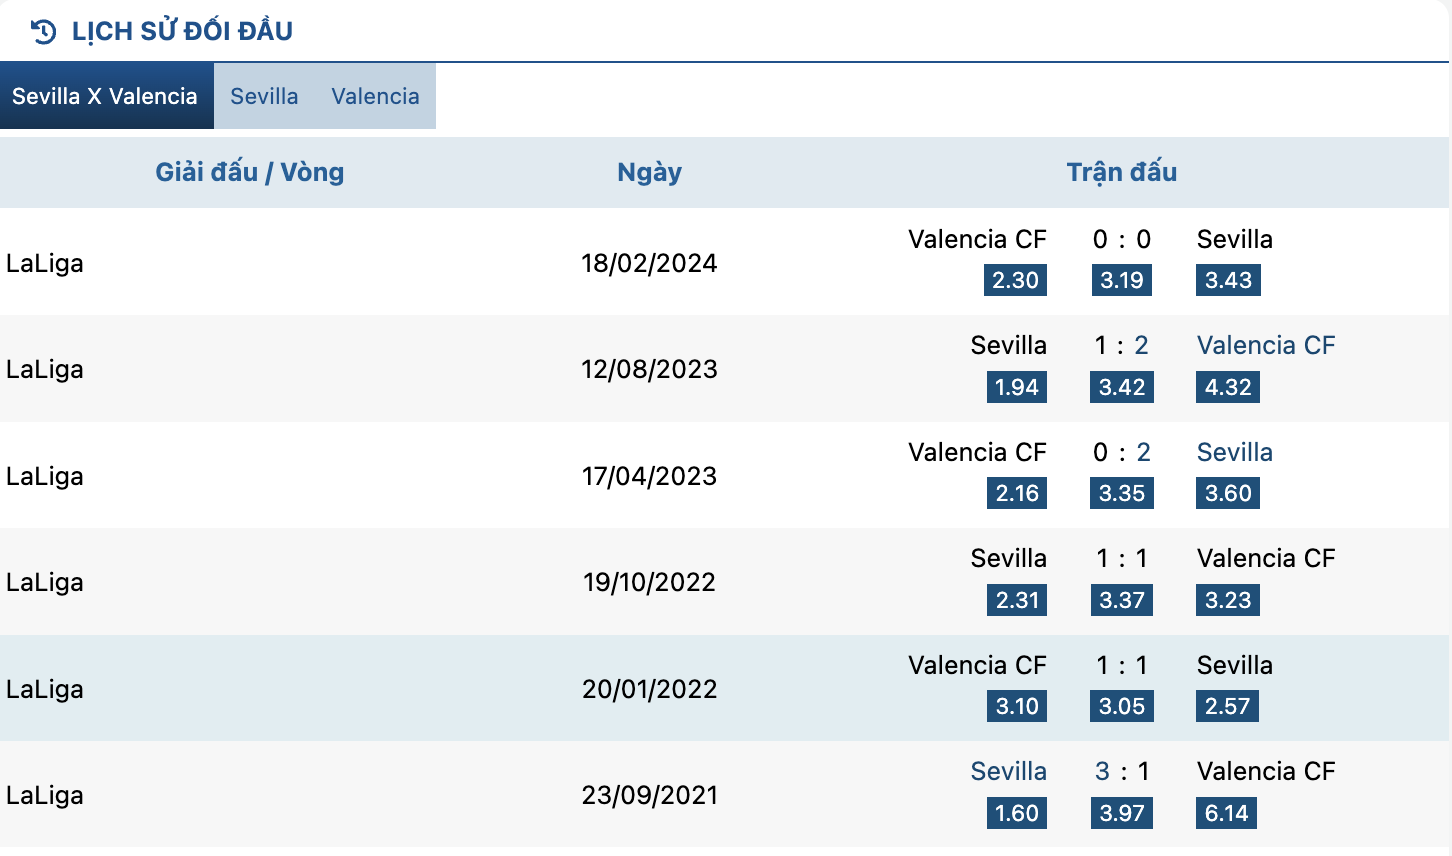Click the 1 : 1 score on 20/01/2022
The width and height of the screenshot is (1452, 856).
(1121, 665)
